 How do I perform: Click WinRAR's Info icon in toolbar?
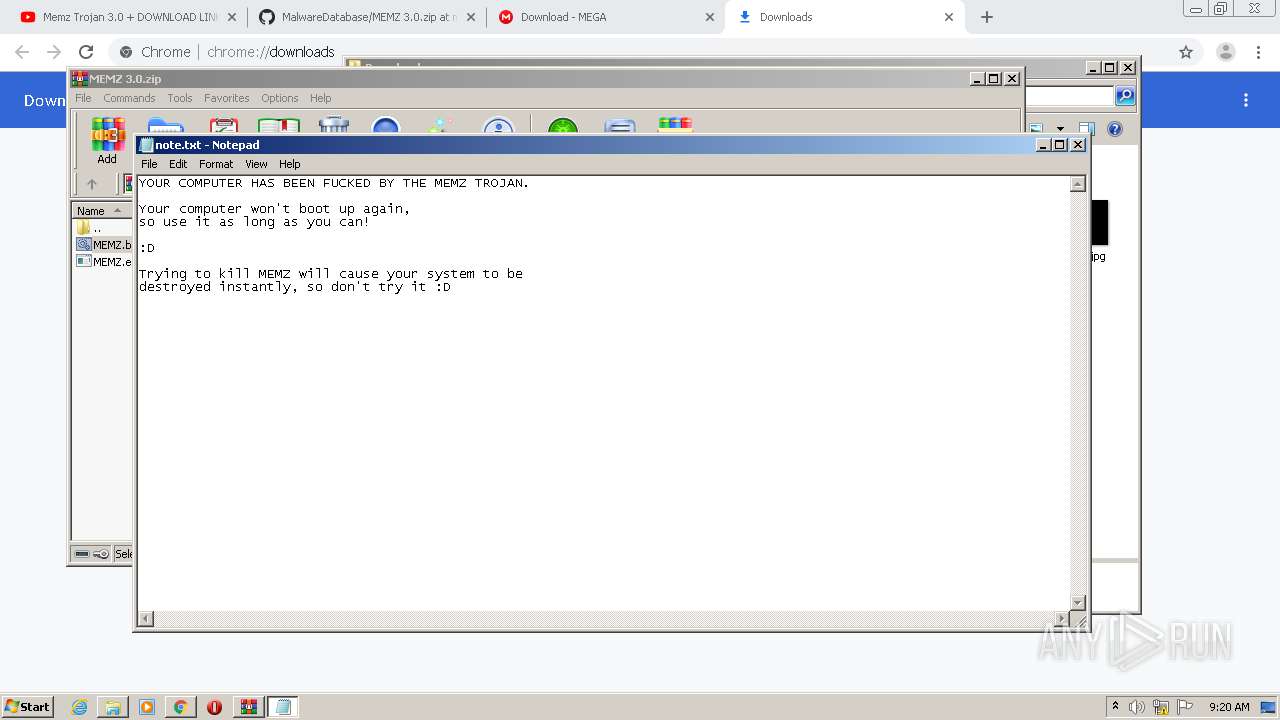[497, 126]
